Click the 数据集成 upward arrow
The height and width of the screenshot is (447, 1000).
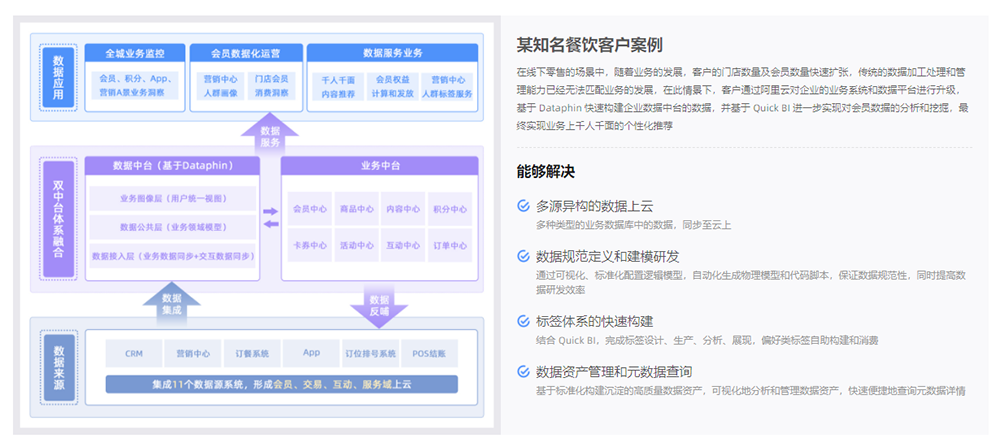click(172, 304)
